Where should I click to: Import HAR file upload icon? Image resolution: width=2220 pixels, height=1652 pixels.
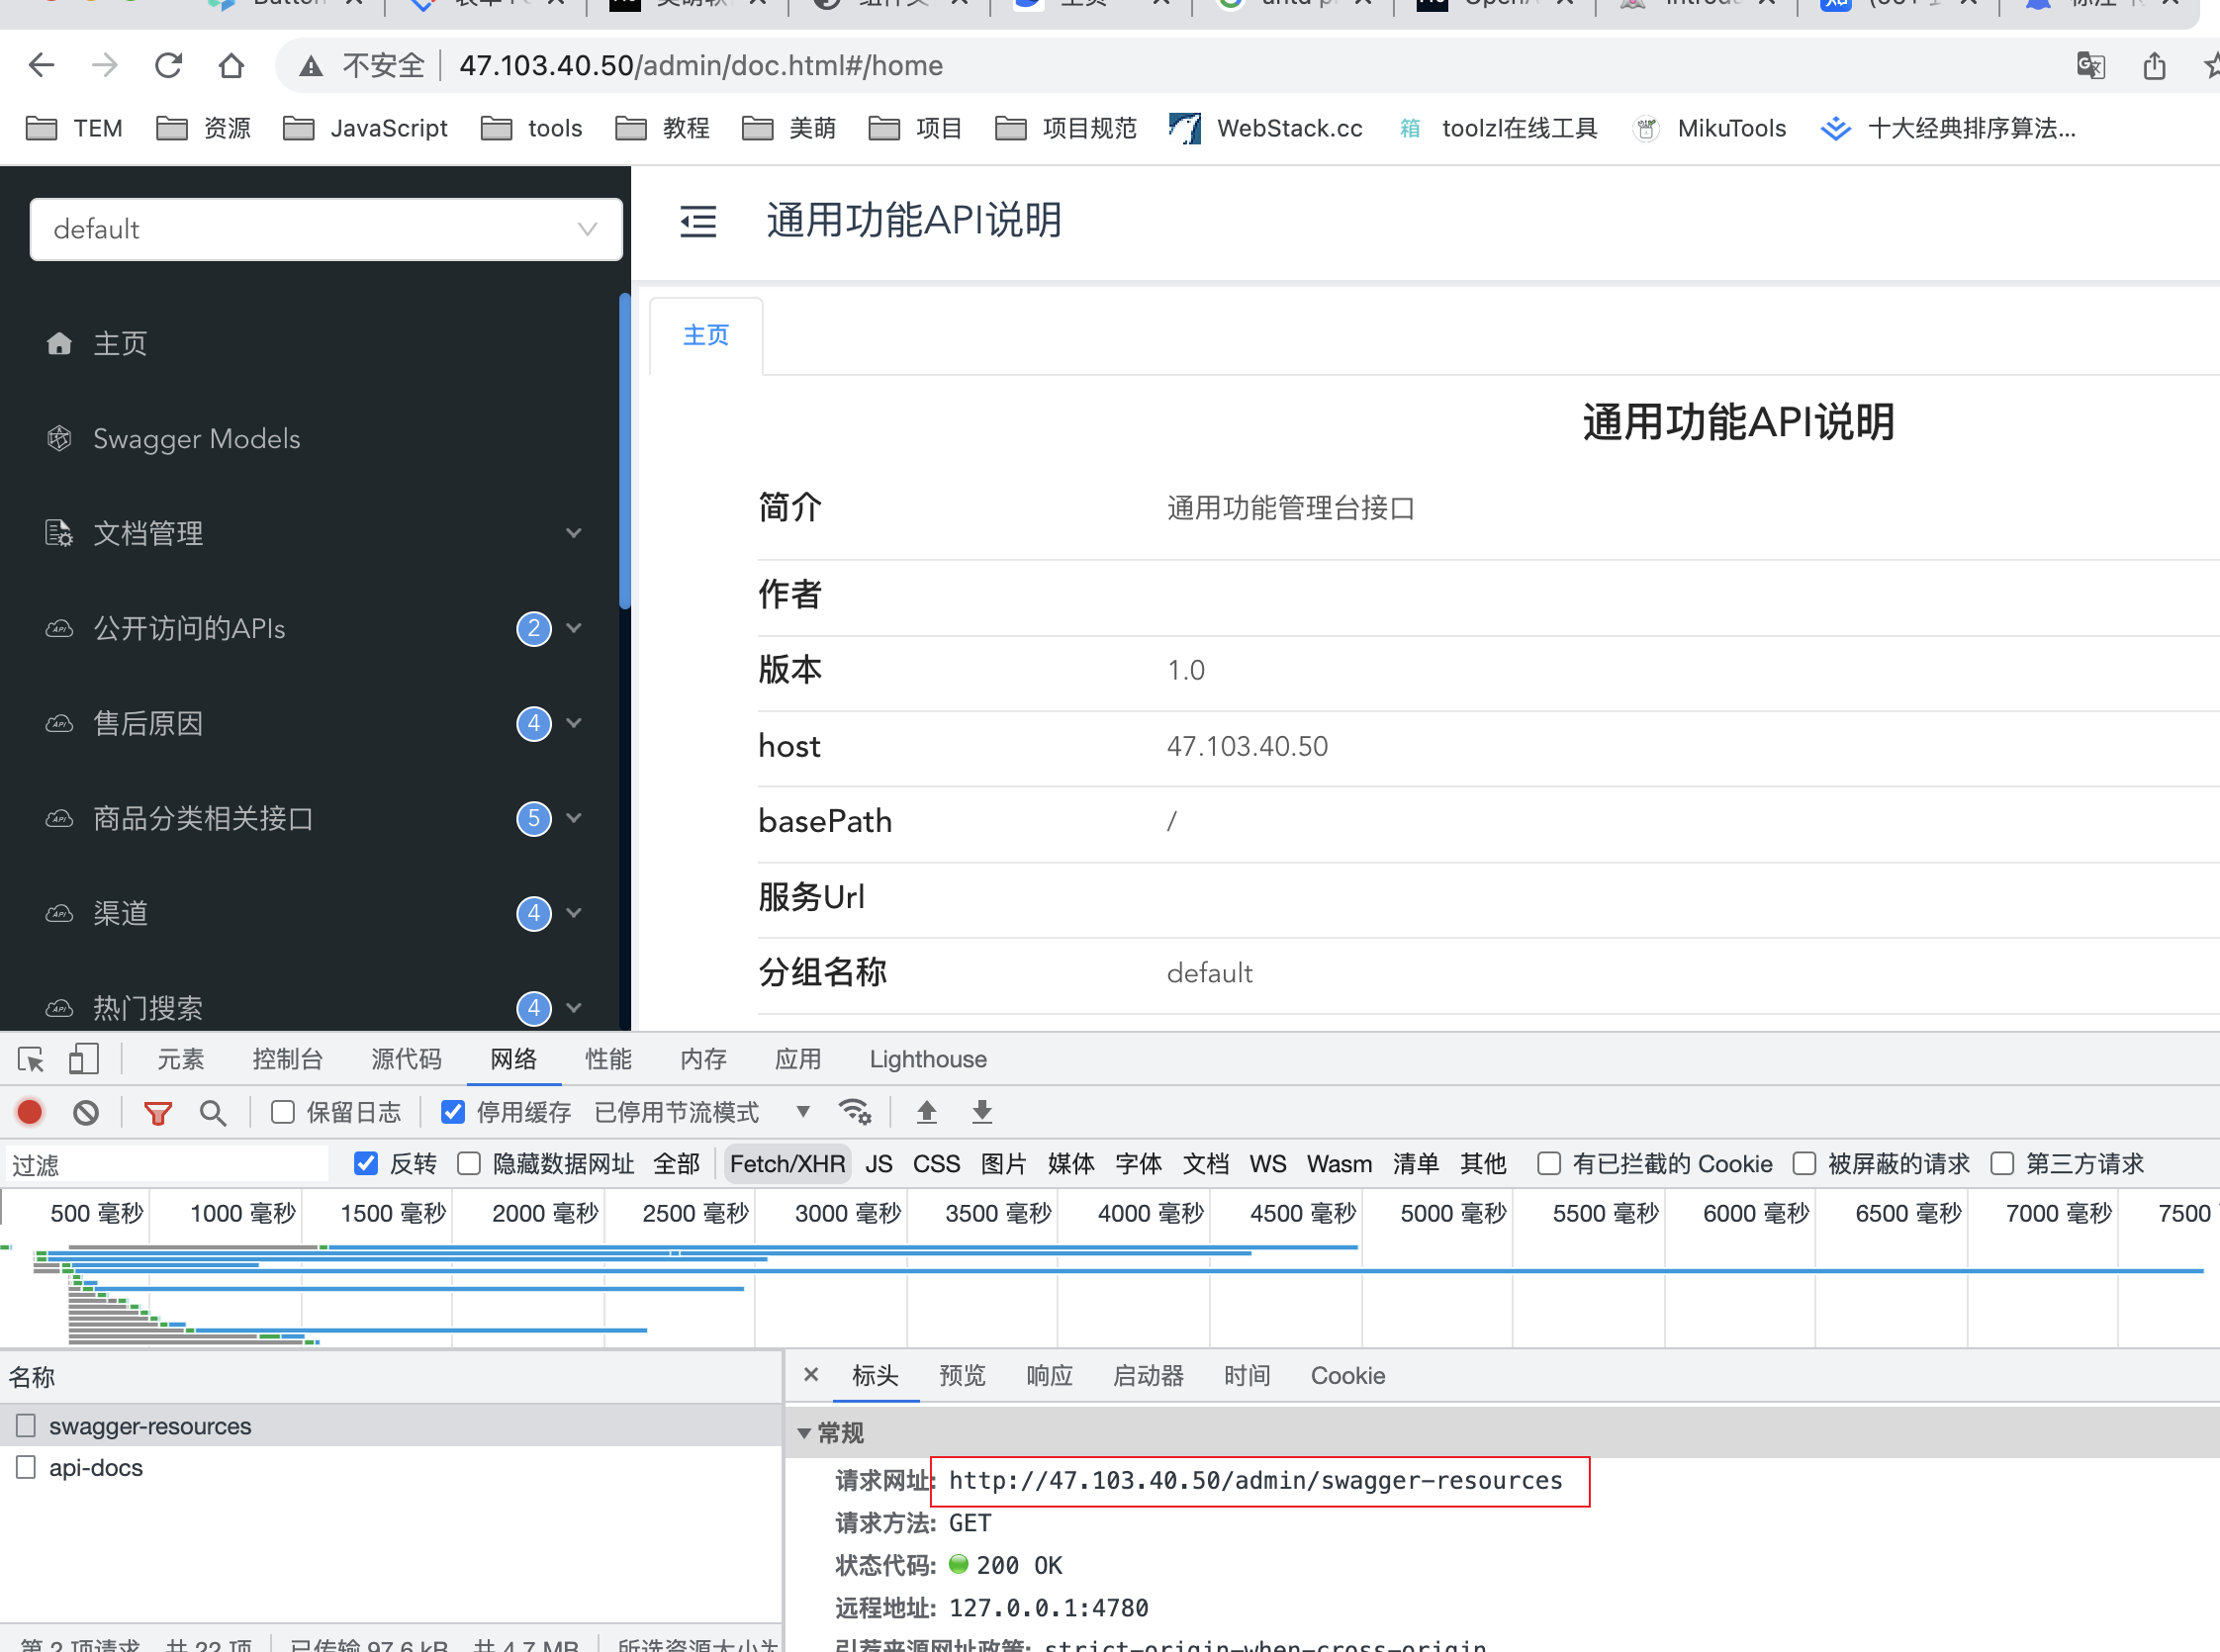point(927,1112)
